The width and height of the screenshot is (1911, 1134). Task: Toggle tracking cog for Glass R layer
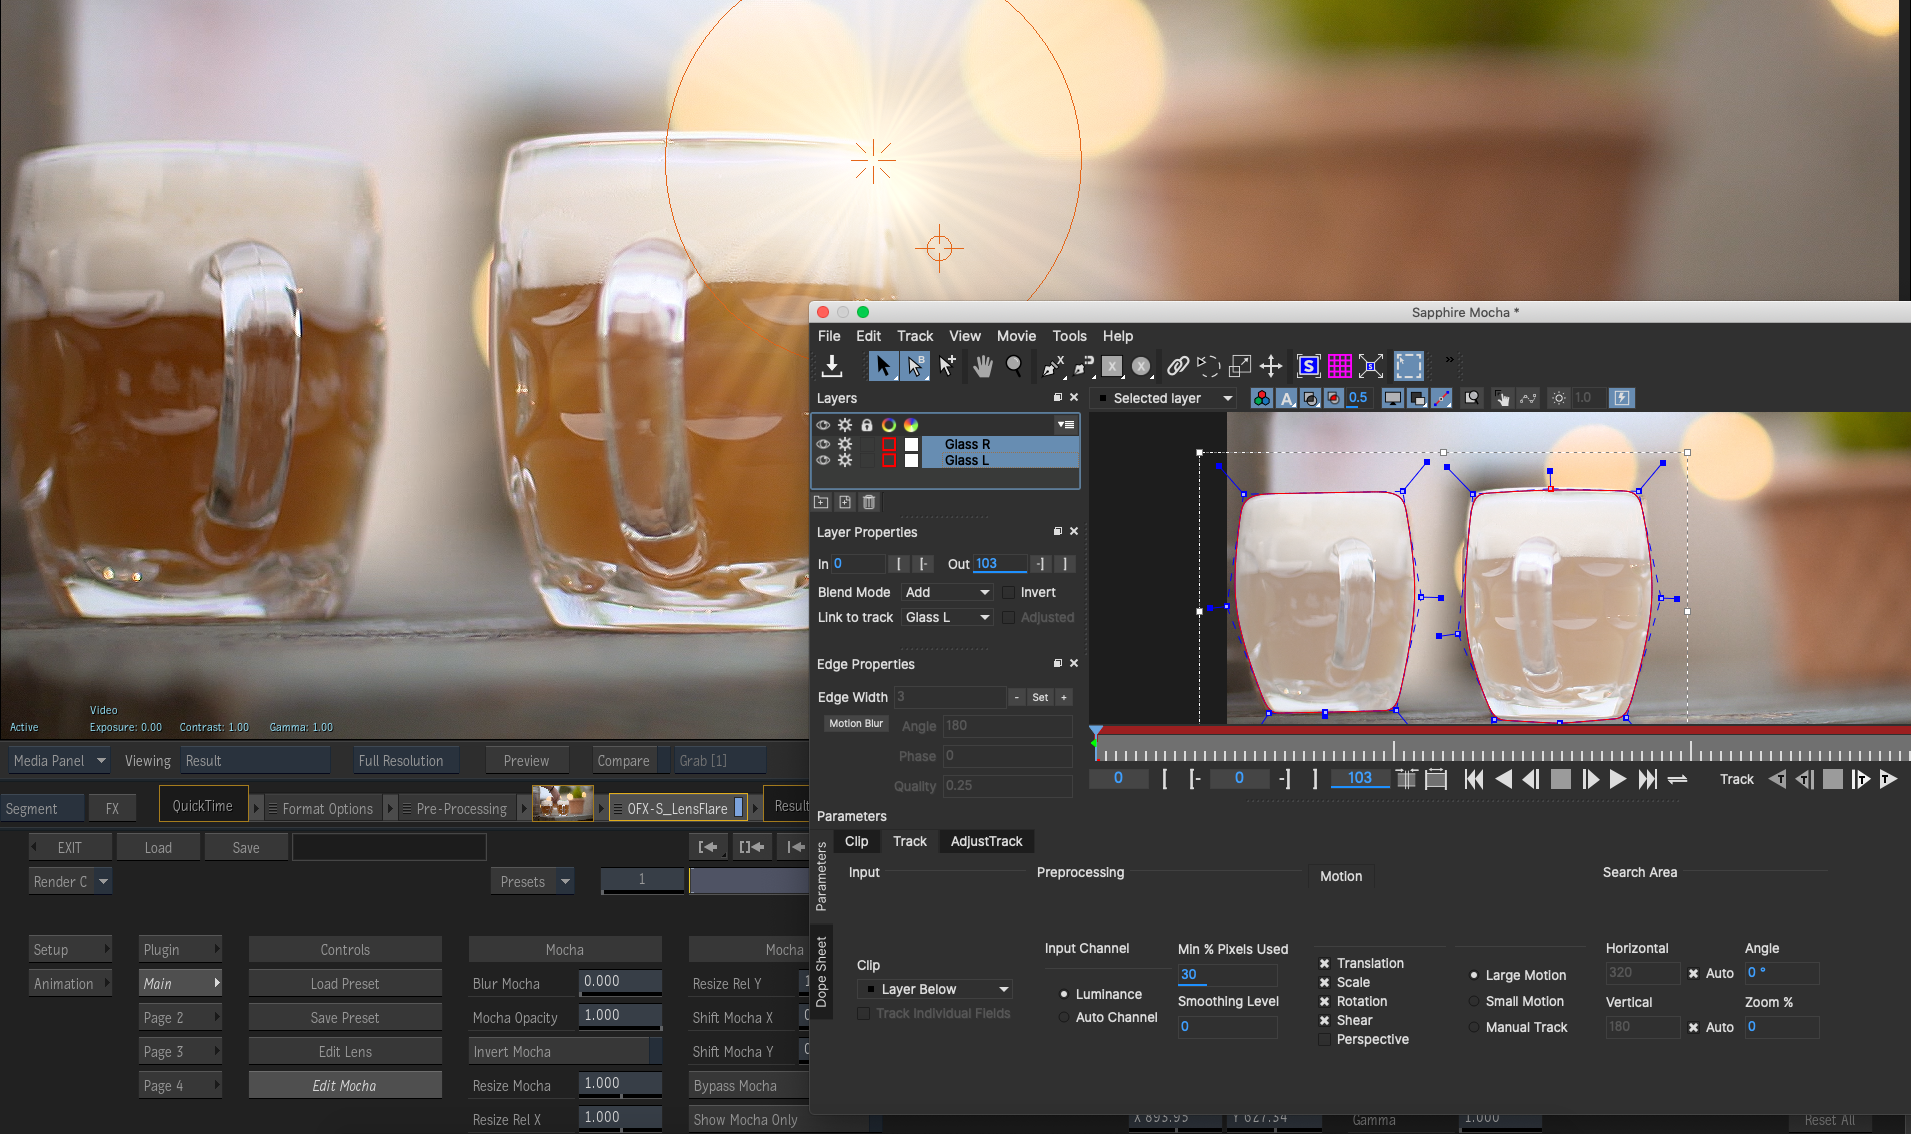pos(845,444)
